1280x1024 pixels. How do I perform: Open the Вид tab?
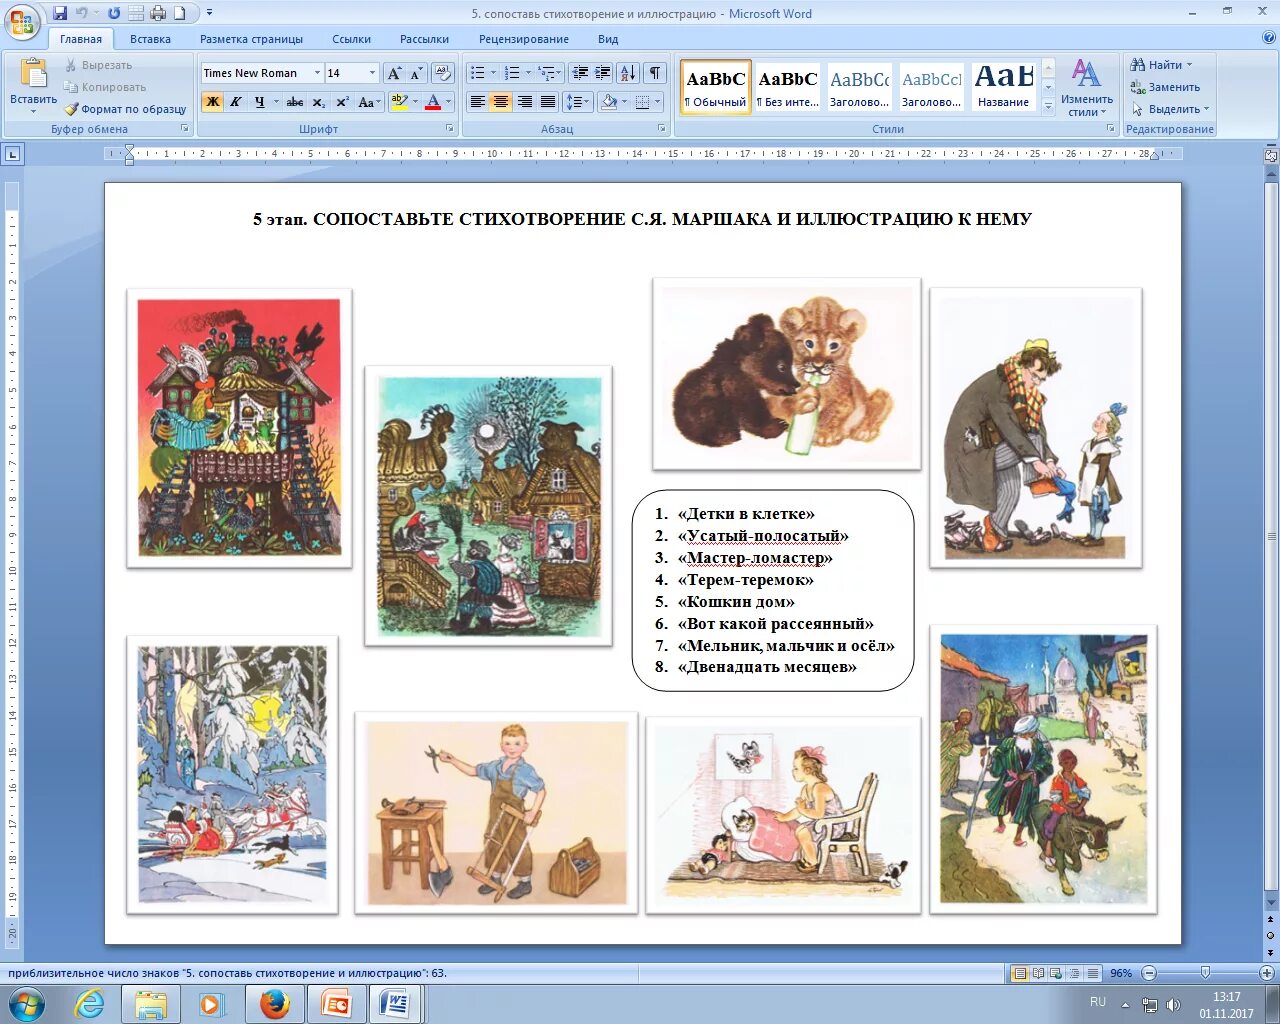tap(608, 39)
